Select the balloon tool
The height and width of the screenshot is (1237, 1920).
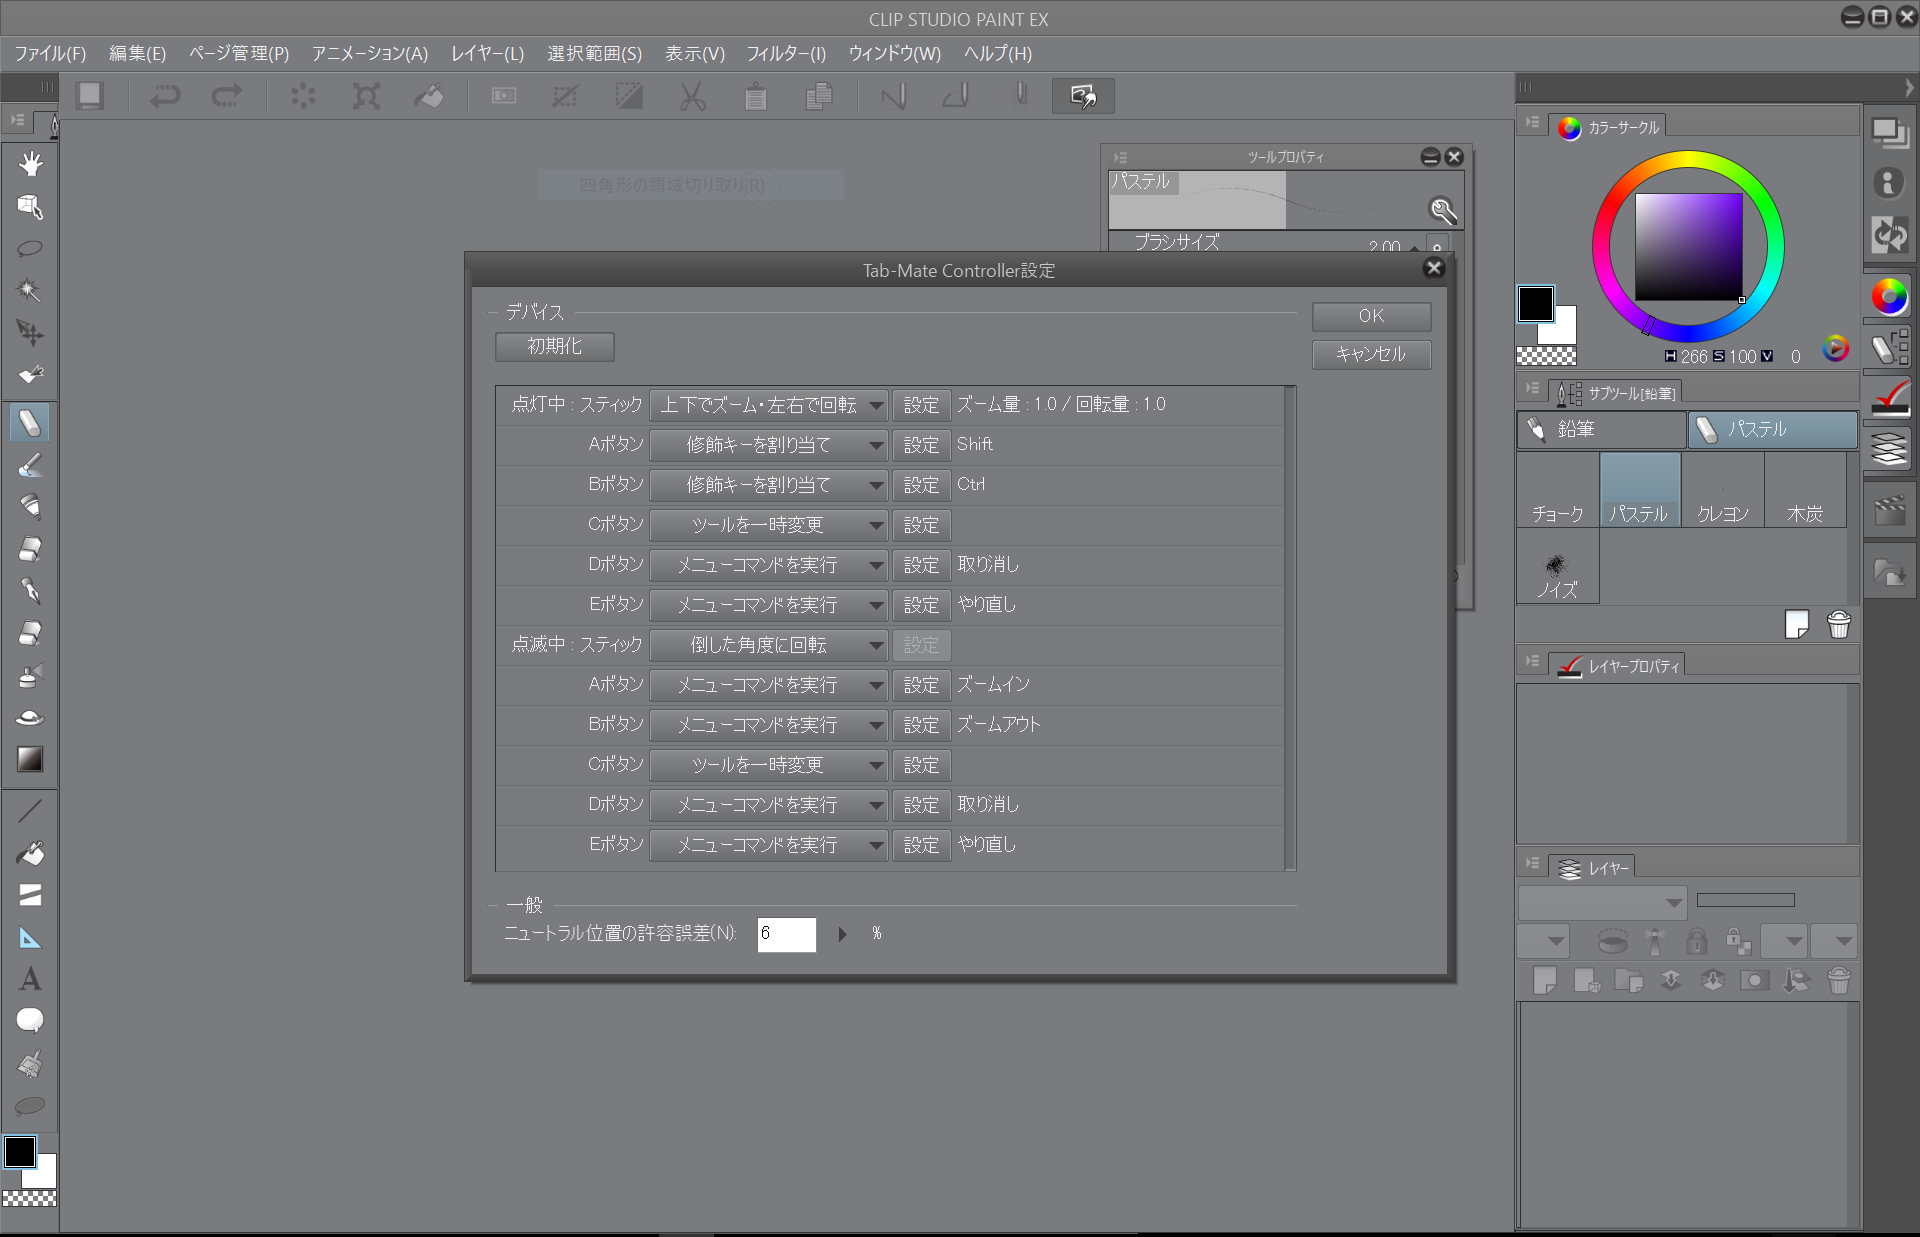pos(30,1020)
